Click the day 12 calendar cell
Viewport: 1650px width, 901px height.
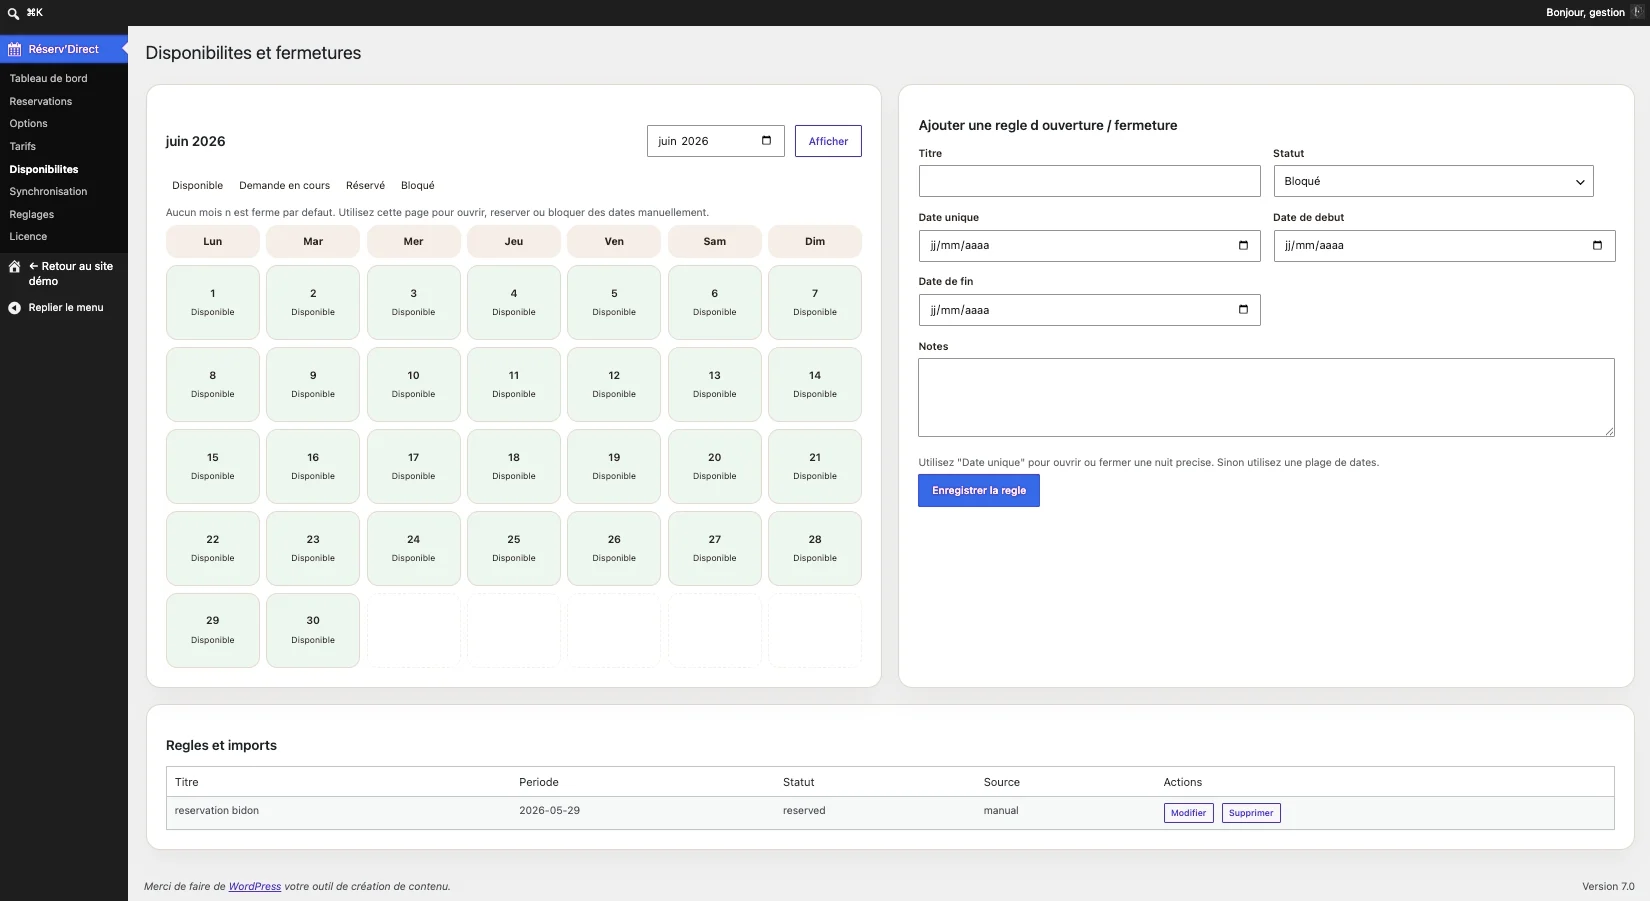pyautogui.click(x=614, y=384)
